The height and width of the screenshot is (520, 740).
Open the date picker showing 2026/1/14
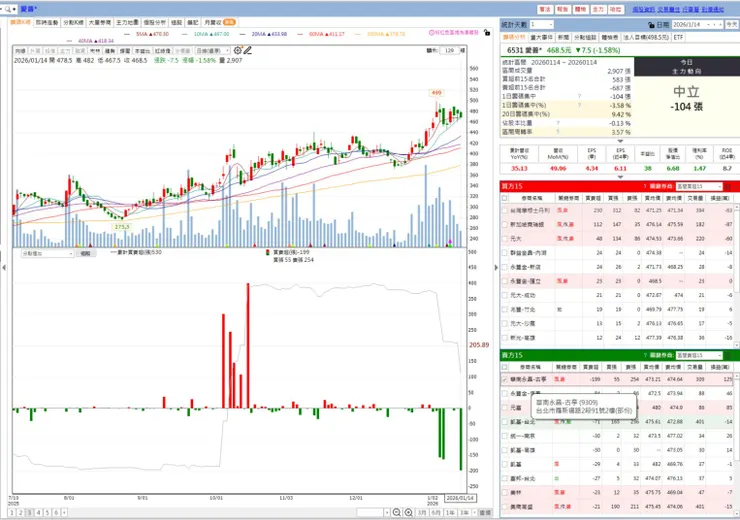(697, 25)
